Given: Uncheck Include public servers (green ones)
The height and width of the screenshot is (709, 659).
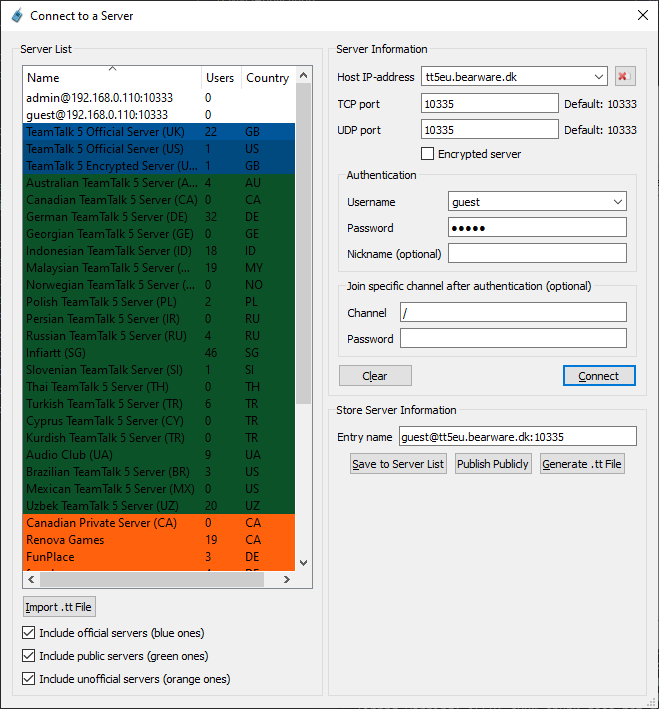Looking at the screenshot, I should click(28, 656).
